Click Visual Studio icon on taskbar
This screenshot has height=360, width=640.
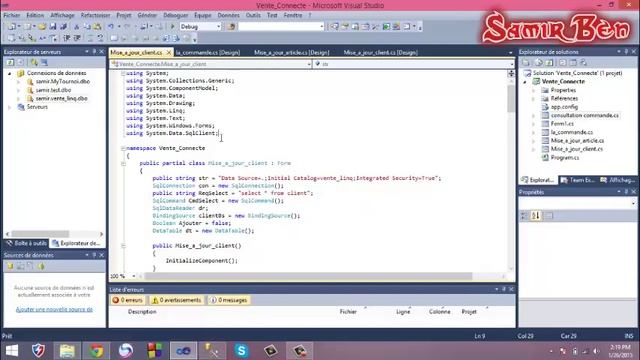pyautogui.click(x=183, y=351)
